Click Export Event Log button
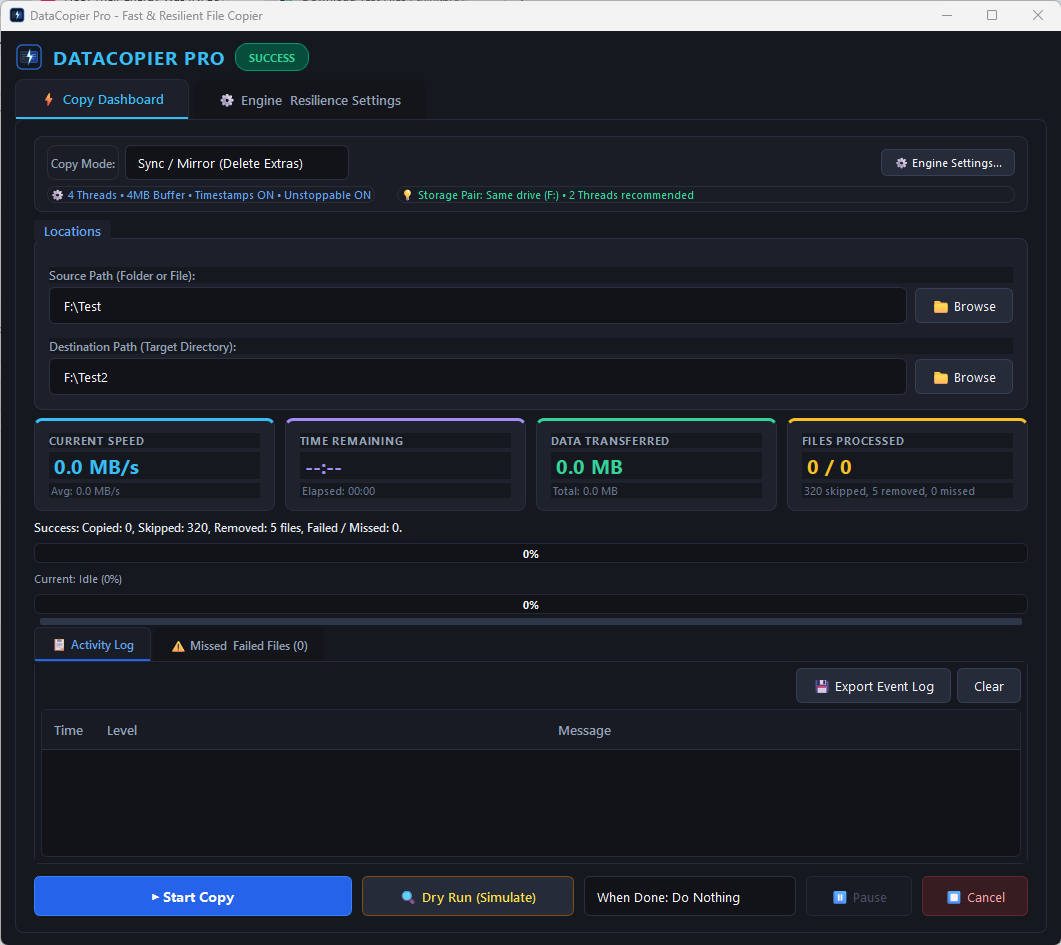This screenshot has width=1061, height=945. click(x=874, y=686)
